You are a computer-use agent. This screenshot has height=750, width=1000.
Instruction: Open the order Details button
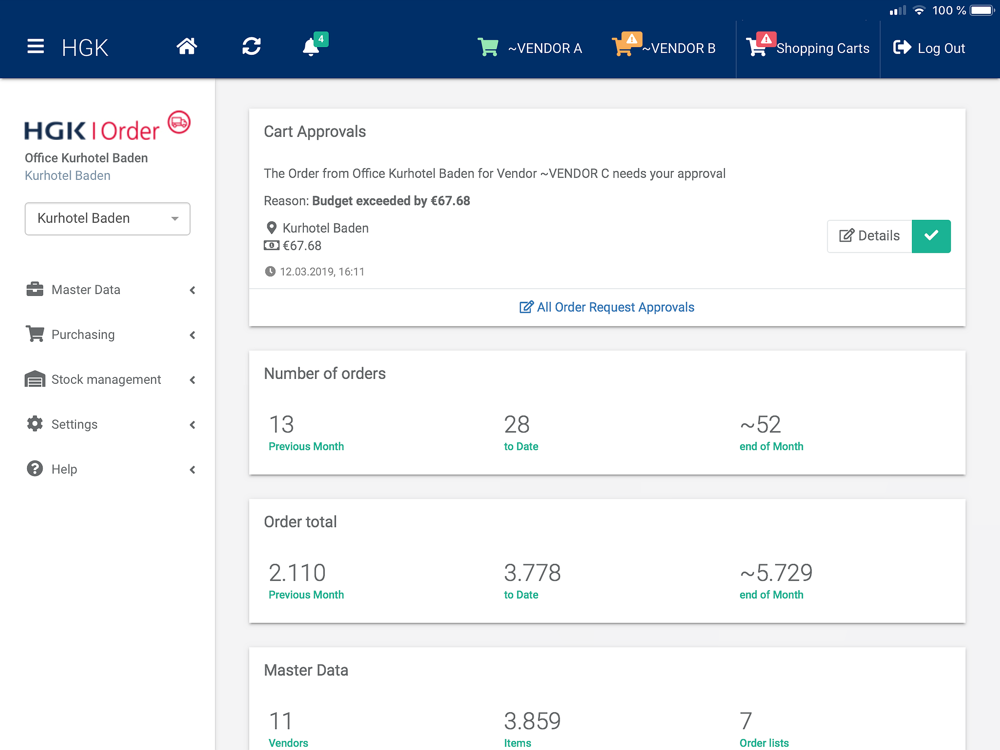tap(869, 236)
